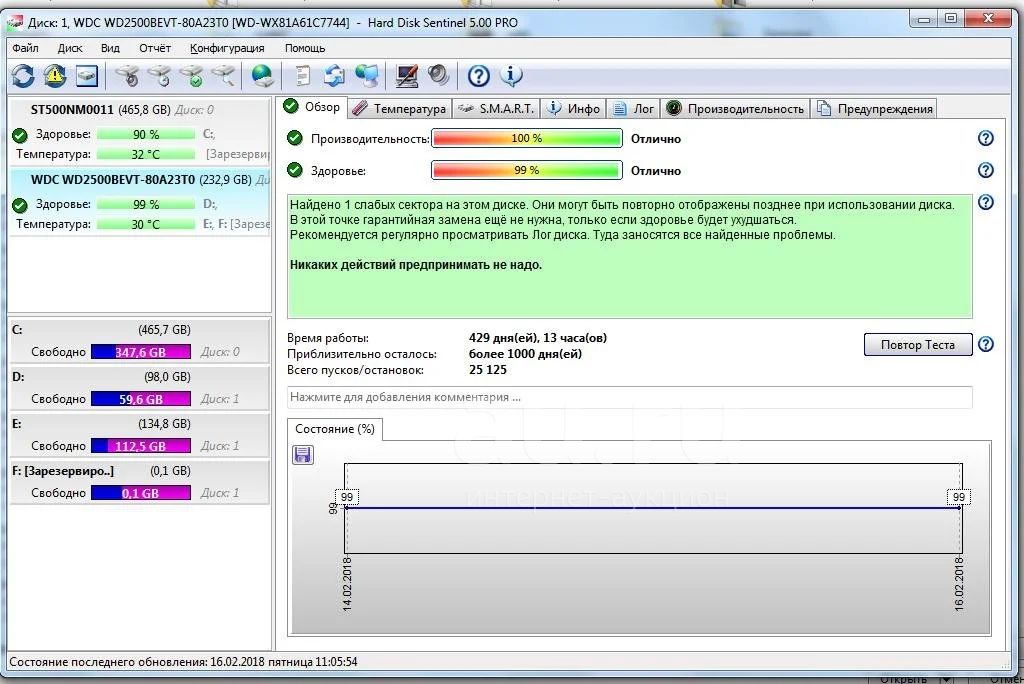
Task: Click the help icon beside Производительность bar
Action: coord(985,138)
